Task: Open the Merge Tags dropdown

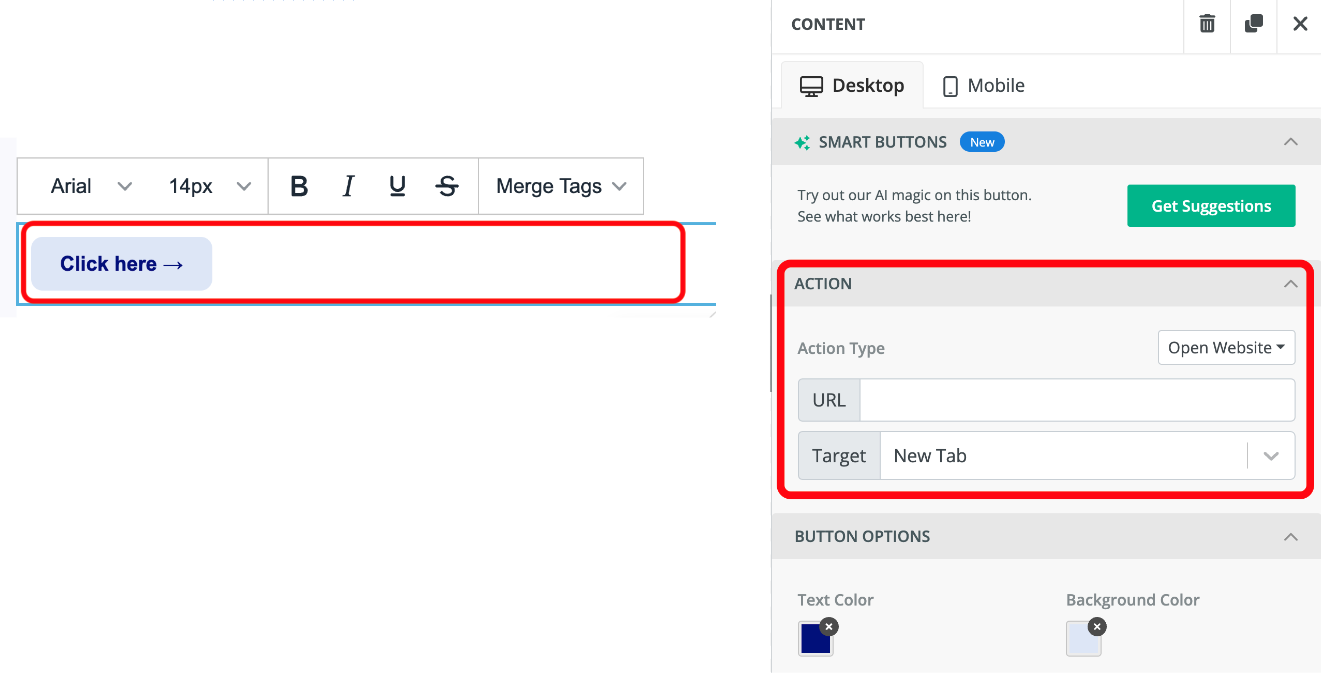Action: click(x=561, y=186)
